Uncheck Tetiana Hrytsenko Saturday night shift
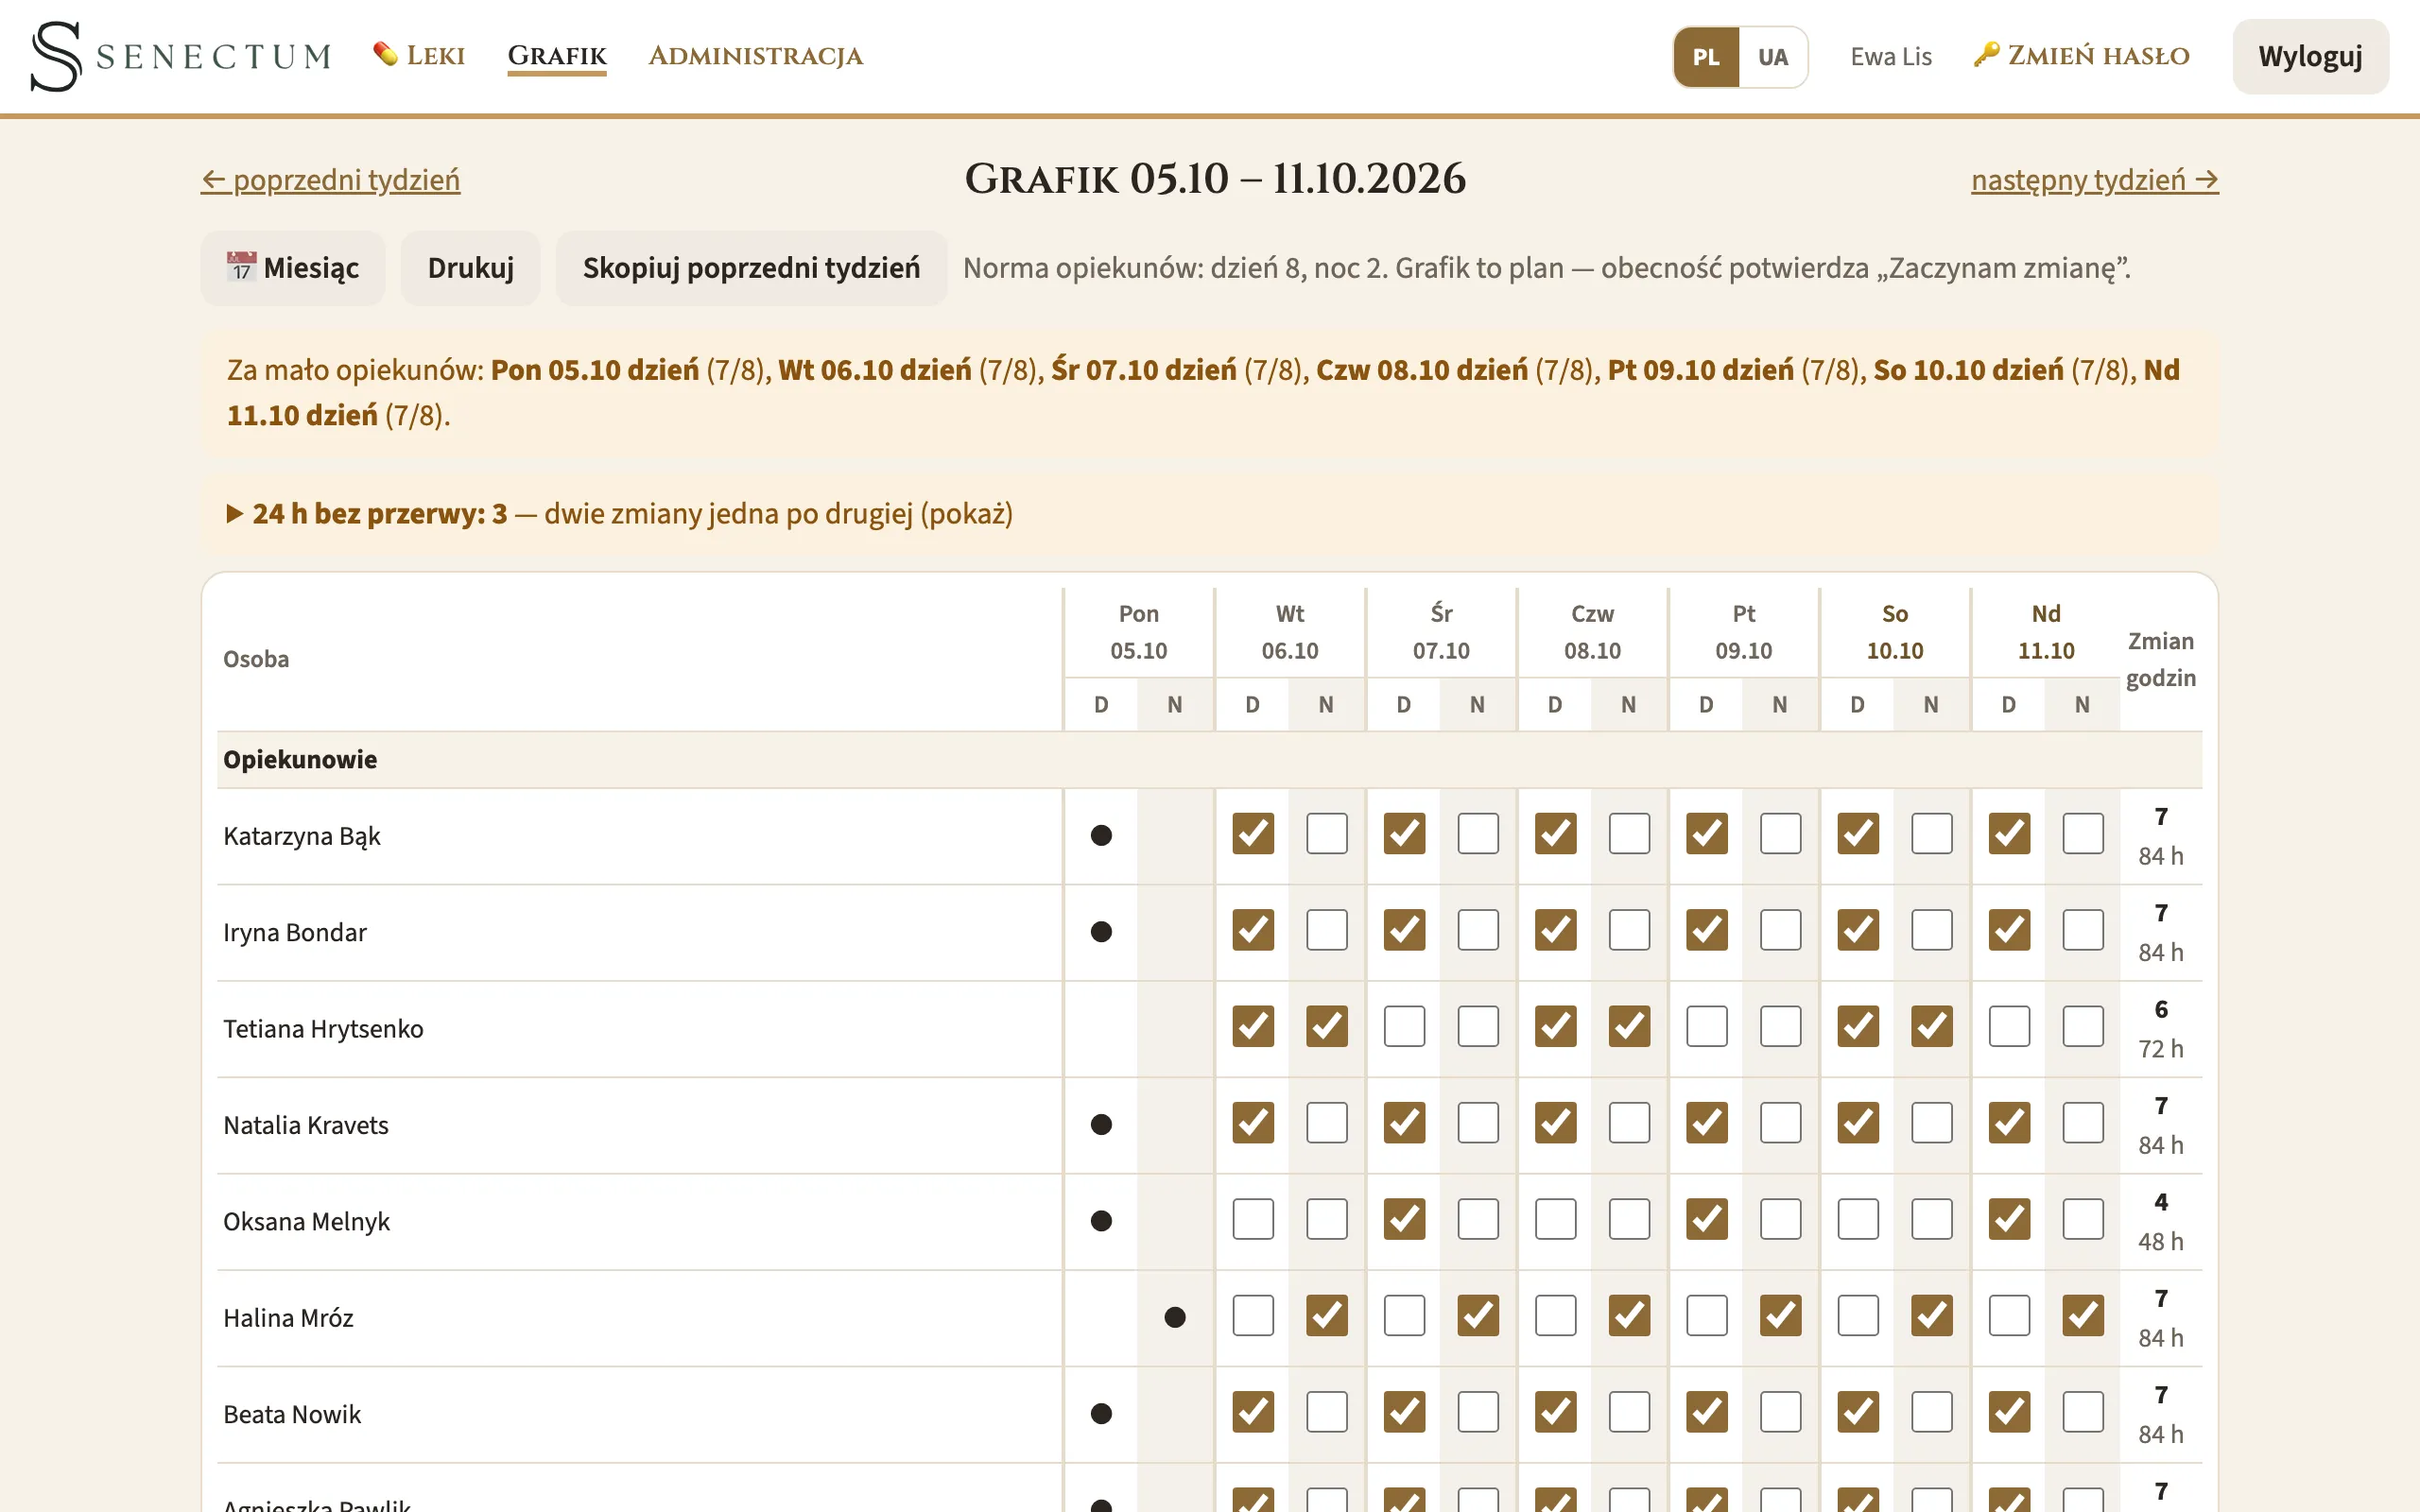Image resolution: width=2420 pixels, height=1512 pixels. (1932, 1027)
